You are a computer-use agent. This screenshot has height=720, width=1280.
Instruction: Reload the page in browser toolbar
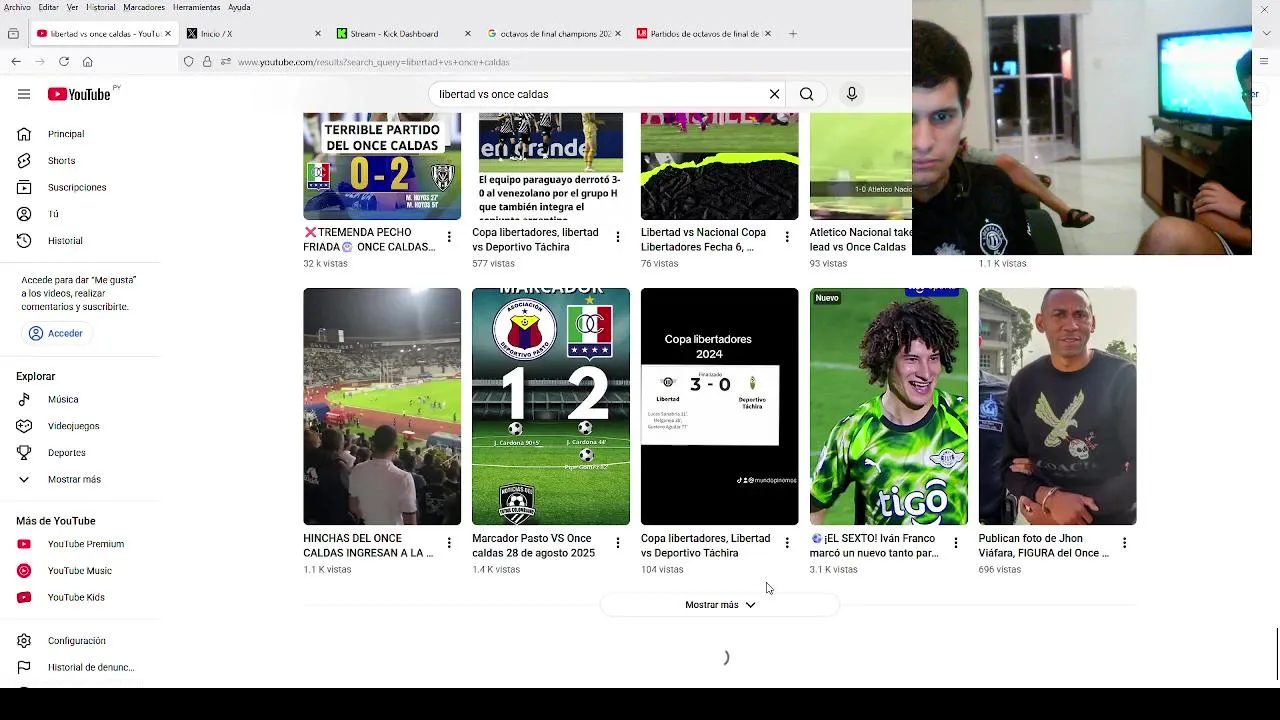pos(64,62)
